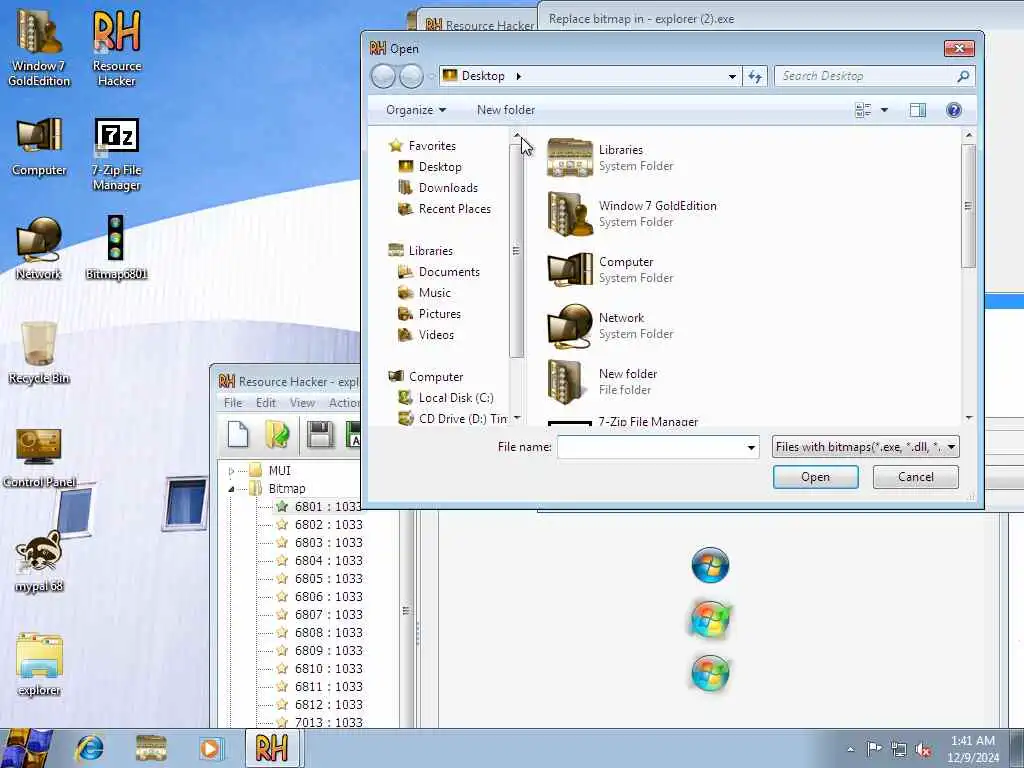Viewport: 1024px width, 768px height.
Task: Click New folder in dialog toolbar
Action: pos(505,110)
